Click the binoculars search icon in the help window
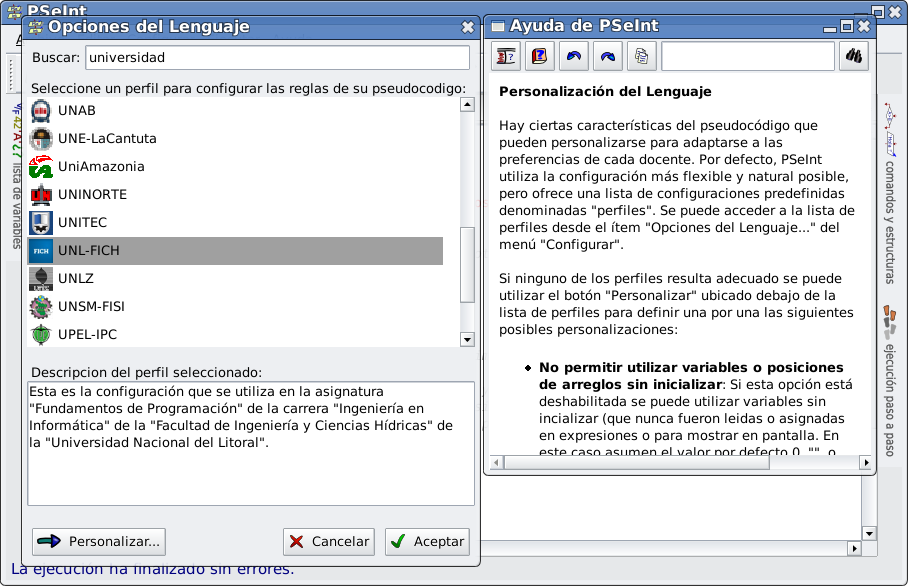Screen dimensions: 908x586 click(853, 56)
